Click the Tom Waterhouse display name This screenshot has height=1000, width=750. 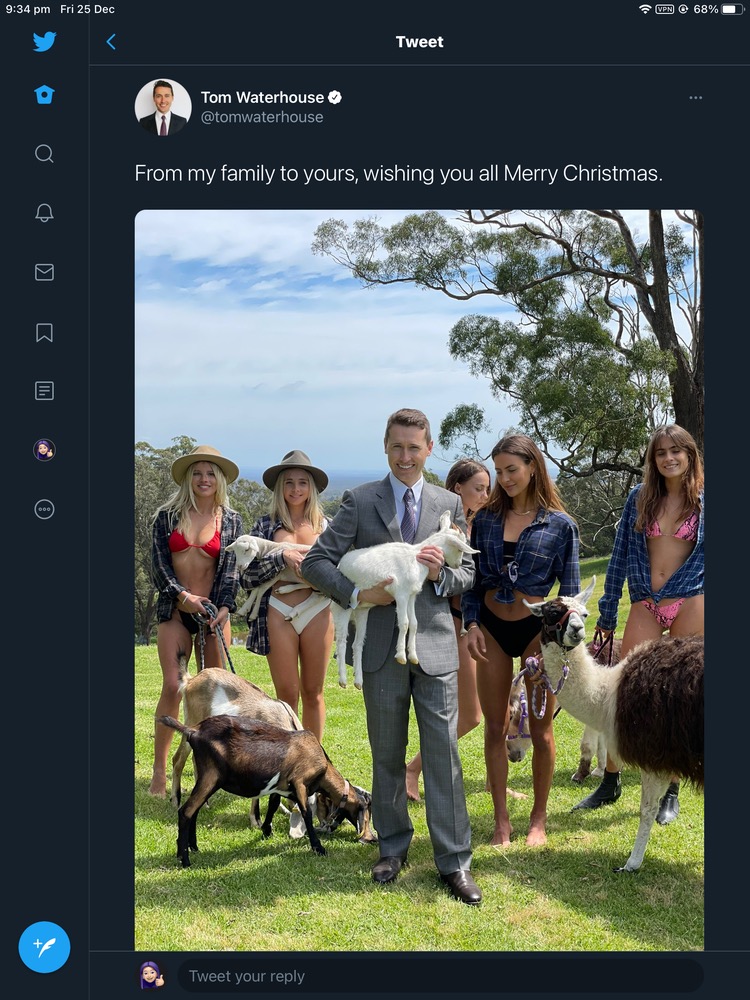pos(262,97)
